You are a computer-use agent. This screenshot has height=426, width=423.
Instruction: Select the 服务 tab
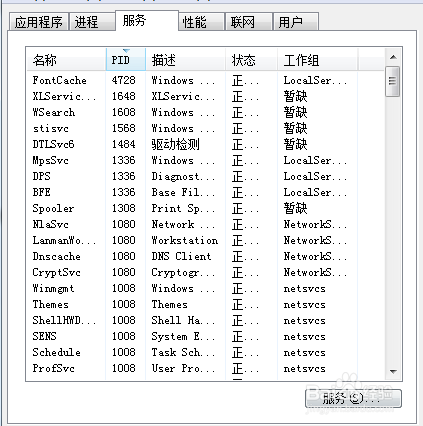click(x=147, y=21)
